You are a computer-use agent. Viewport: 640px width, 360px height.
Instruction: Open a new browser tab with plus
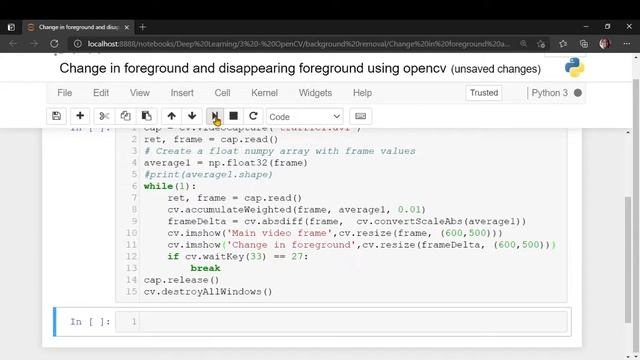(142, 27)
